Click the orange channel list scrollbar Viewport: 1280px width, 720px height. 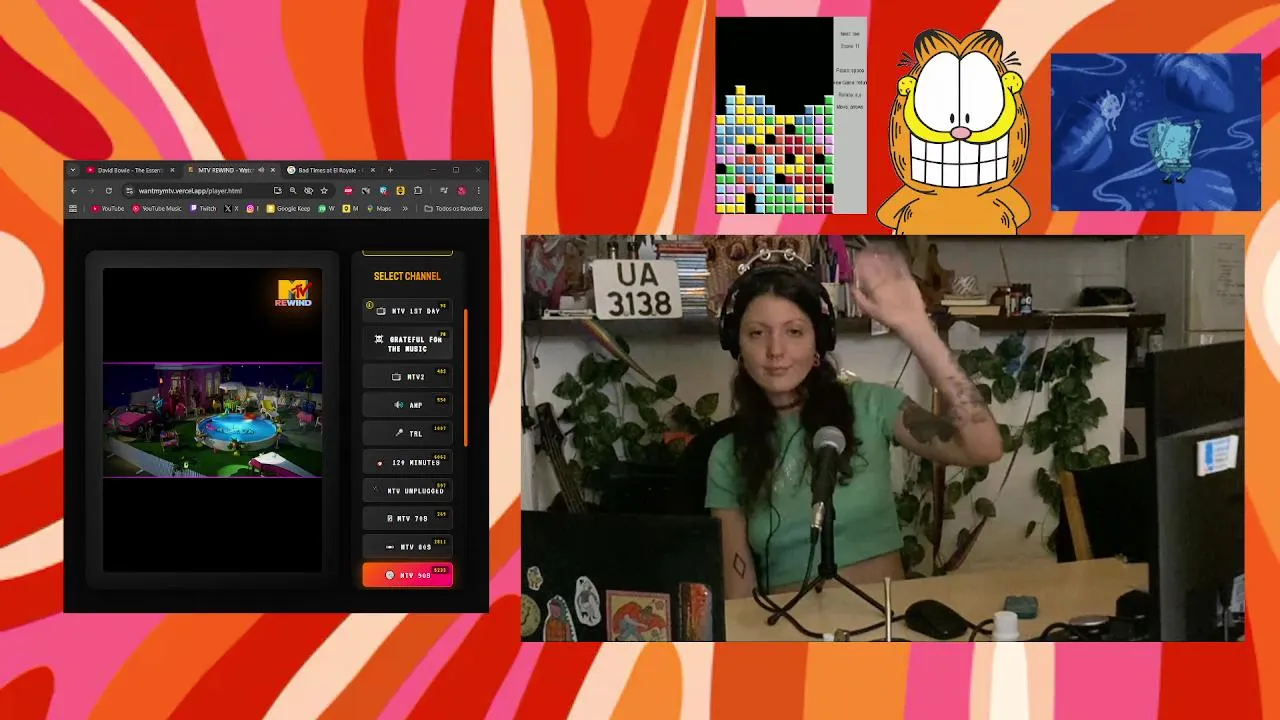466,377
